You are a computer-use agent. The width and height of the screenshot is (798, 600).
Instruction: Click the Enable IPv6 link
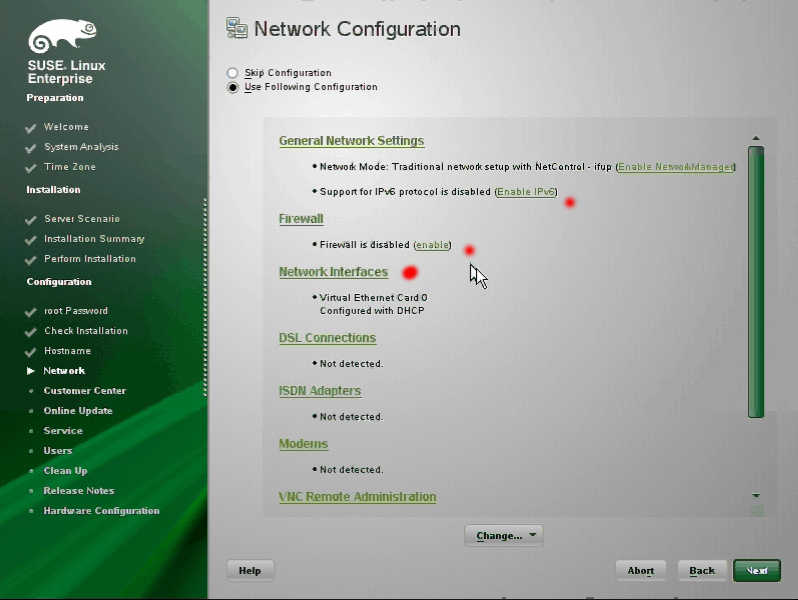pos(526,192)
